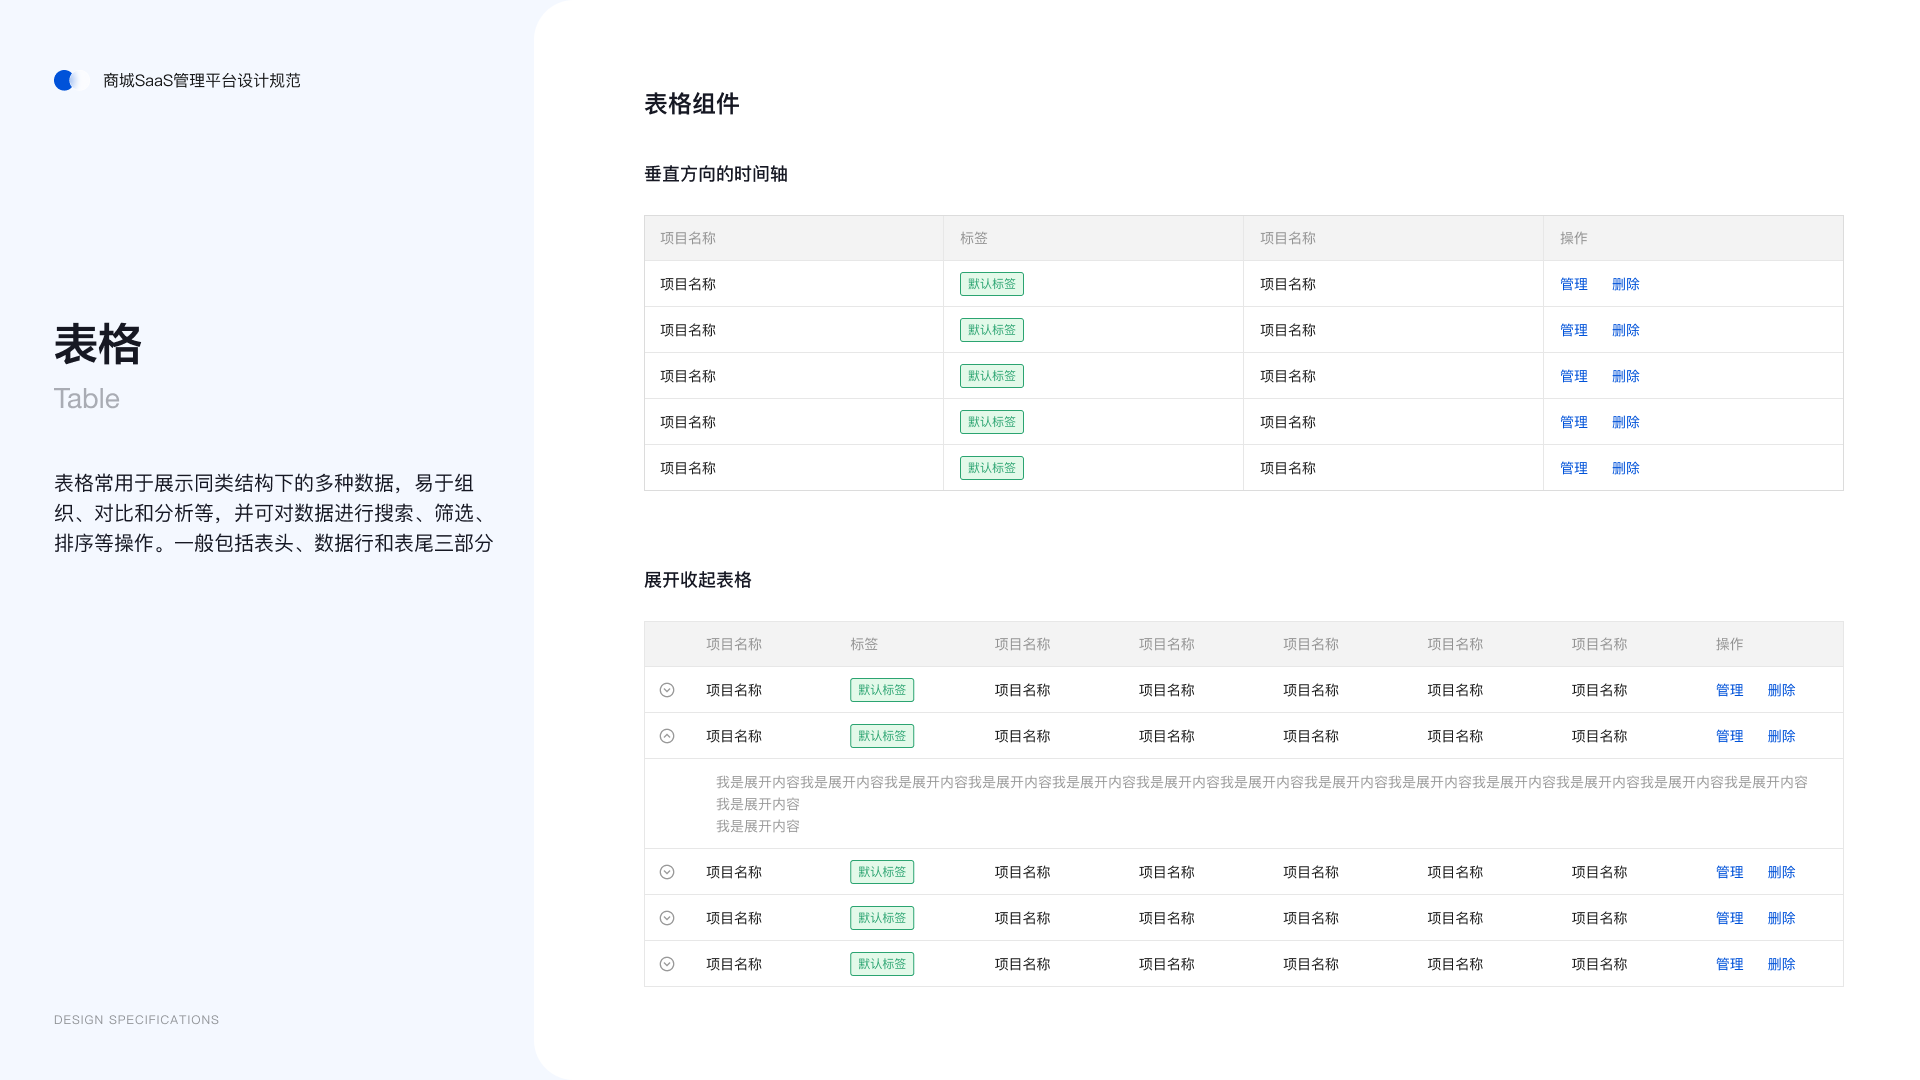1920x1080 pixels.
Task: Click the 默认标签 badge in the last timeline row
Action: [x=990, y=467]
